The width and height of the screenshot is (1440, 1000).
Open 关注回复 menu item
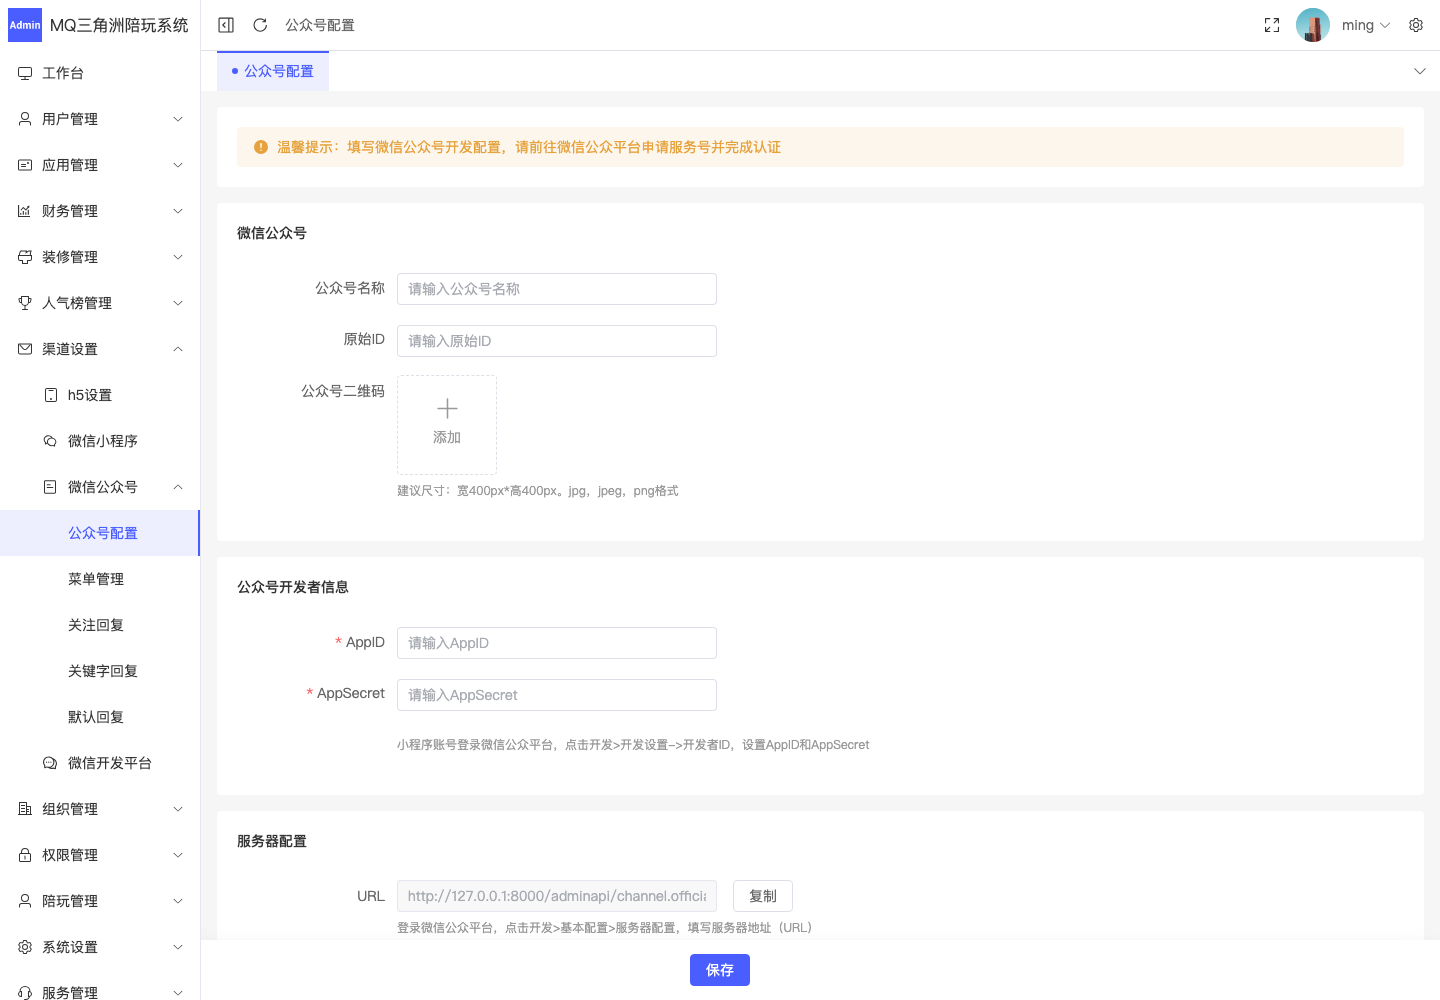coord(100,625)
